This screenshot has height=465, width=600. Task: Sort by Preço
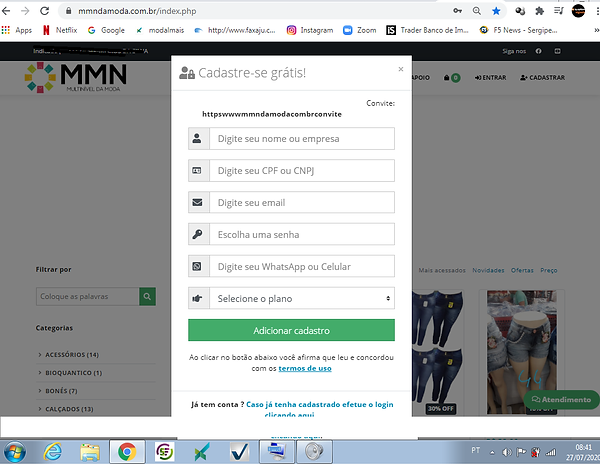tap(549, 270)
